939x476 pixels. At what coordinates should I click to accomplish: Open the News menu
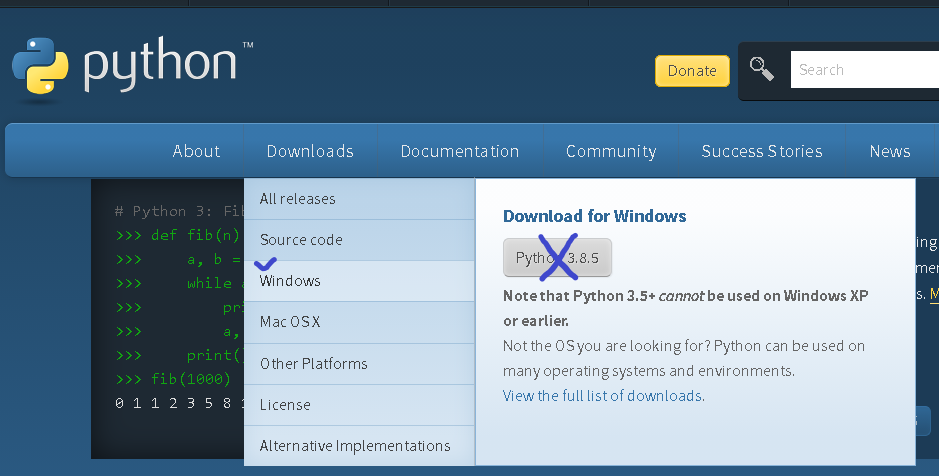[x=890, y=151]
